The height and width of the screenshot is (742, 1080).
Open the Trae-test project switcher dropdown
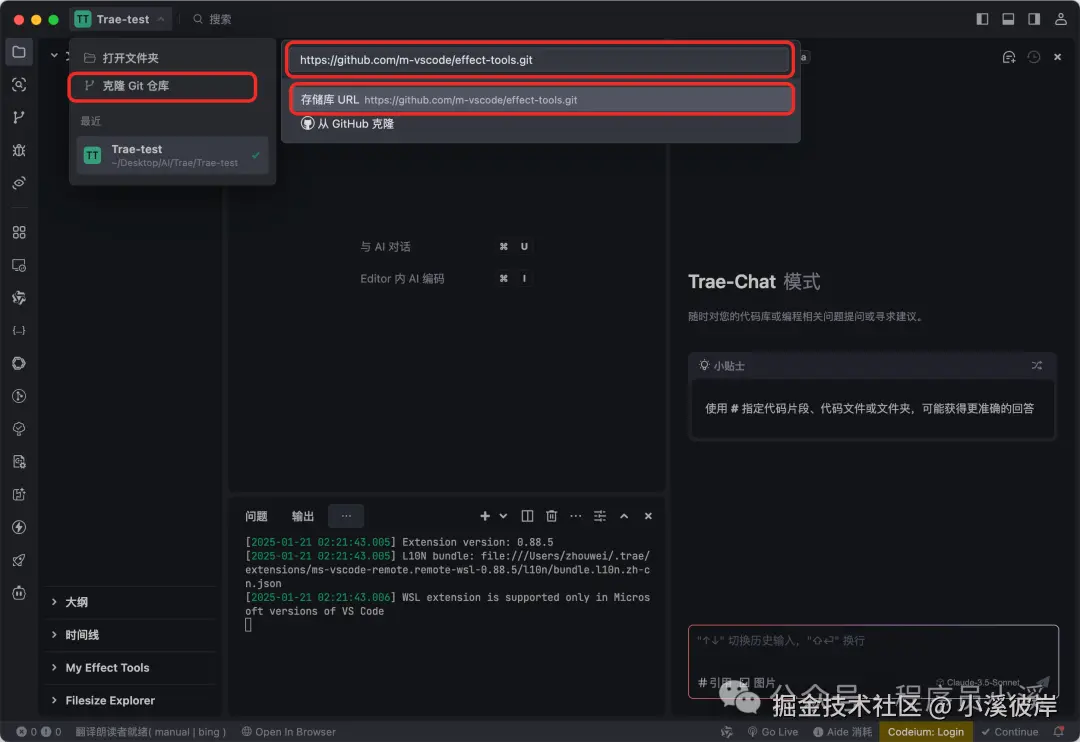click(x=121, y=19)
